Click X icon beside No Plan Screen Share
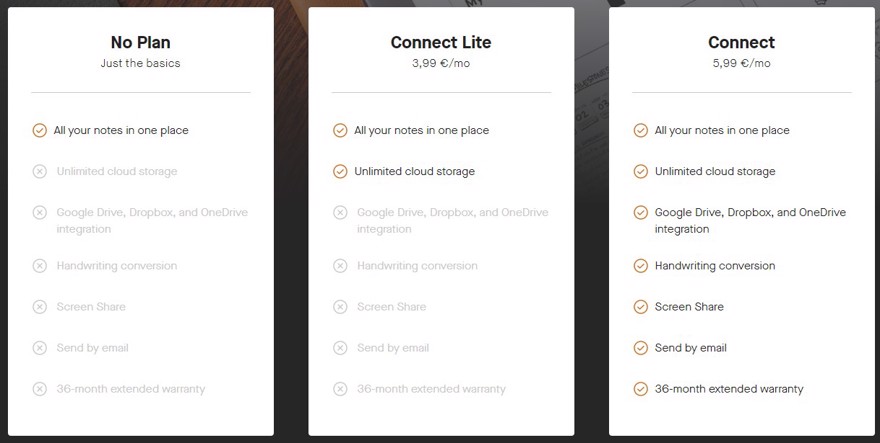This screenshot has width=880, height=443. [39, 307]
